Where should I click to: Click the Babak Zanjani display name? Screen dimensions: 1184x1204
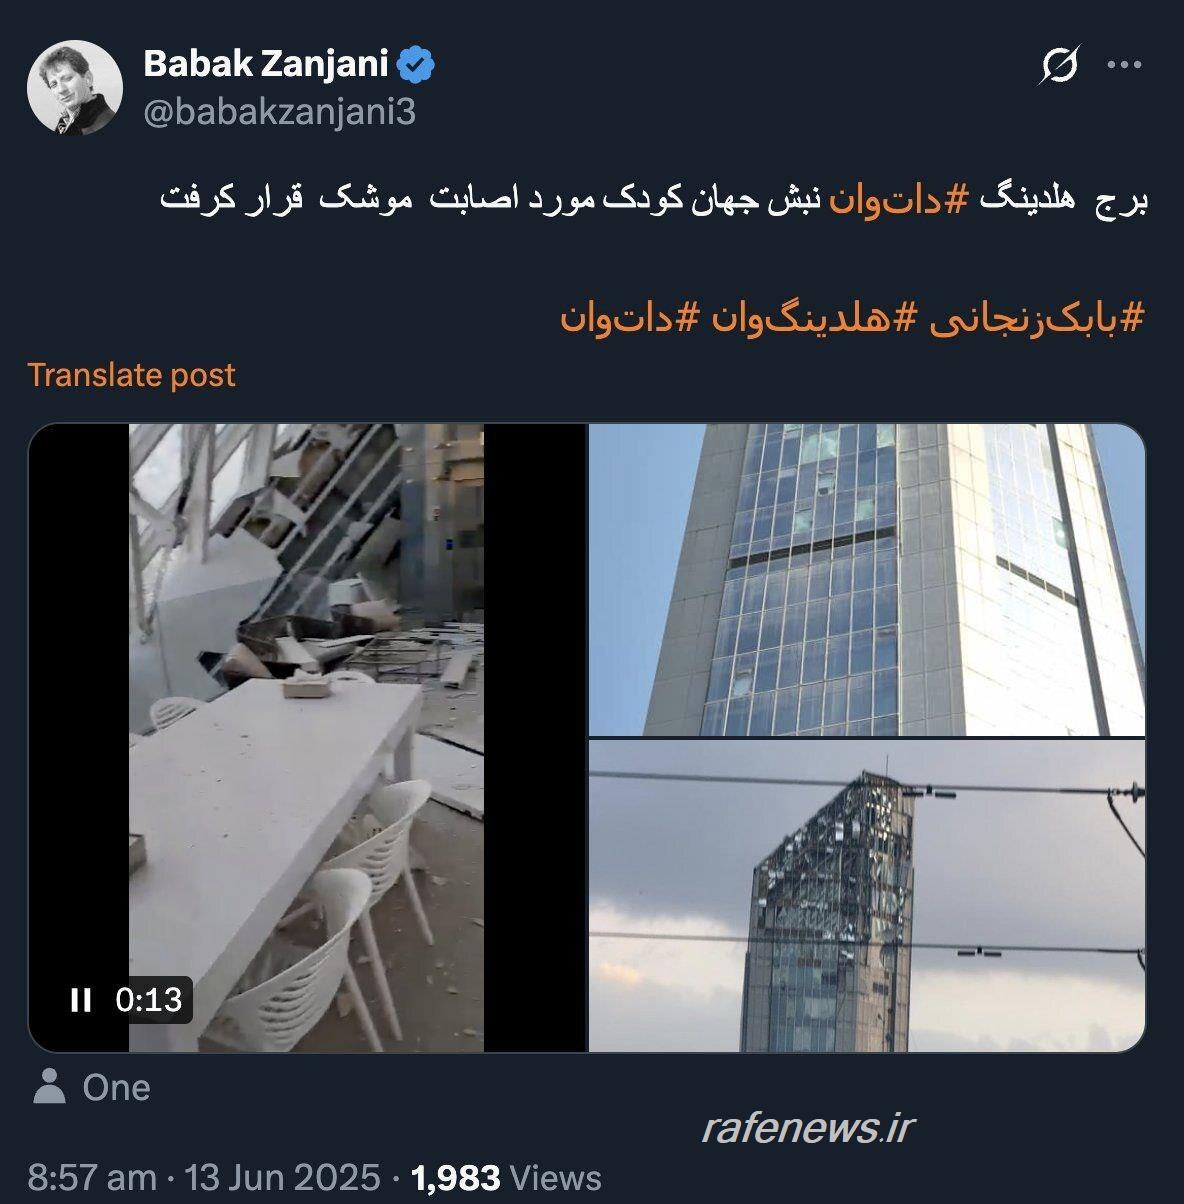[266, 65]
